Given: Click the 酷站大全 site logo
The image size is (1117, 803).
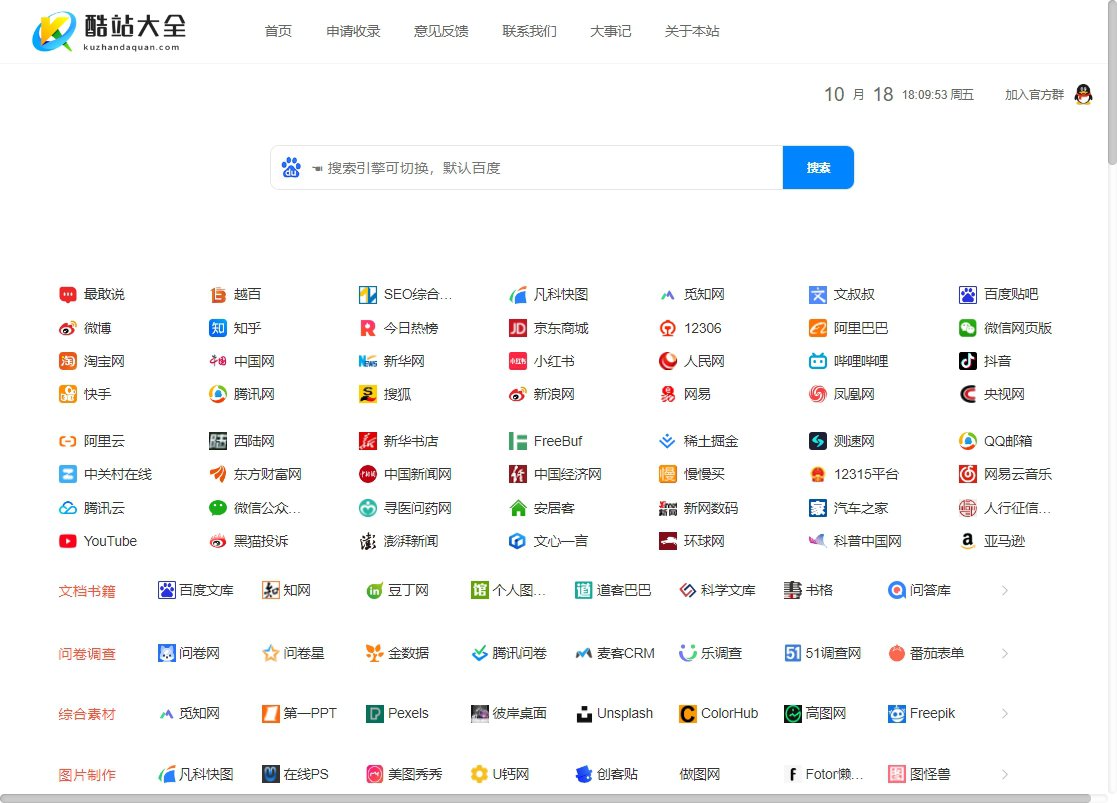Looking at the screenshot, I should coord(109,31).
